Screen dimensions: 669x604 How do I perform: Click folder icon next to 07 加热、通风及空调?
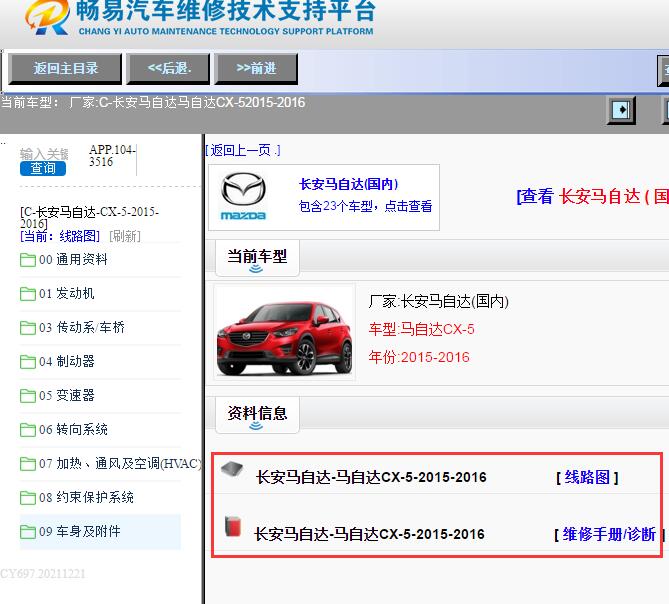tap(28, 464)
